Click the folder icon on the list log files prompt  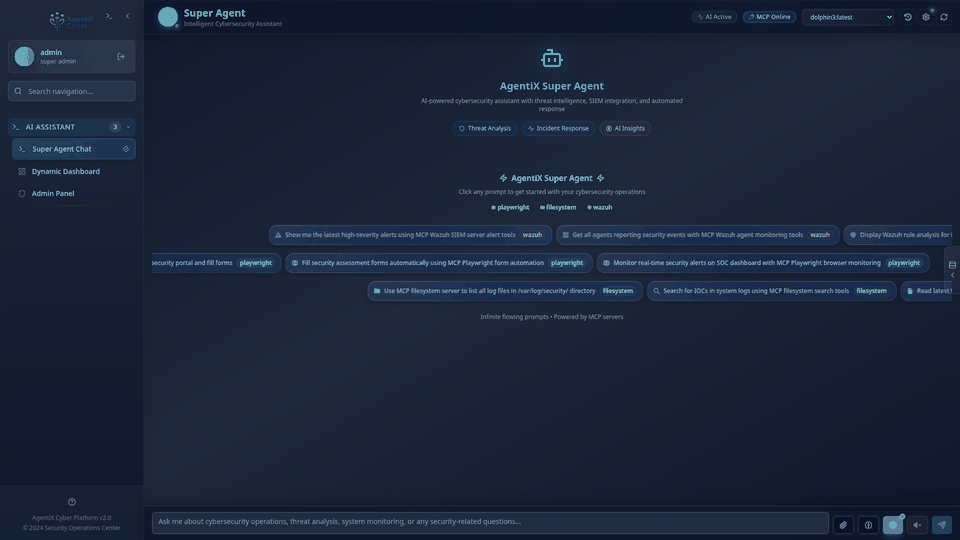pyautogui.click(x=377, y=291)
